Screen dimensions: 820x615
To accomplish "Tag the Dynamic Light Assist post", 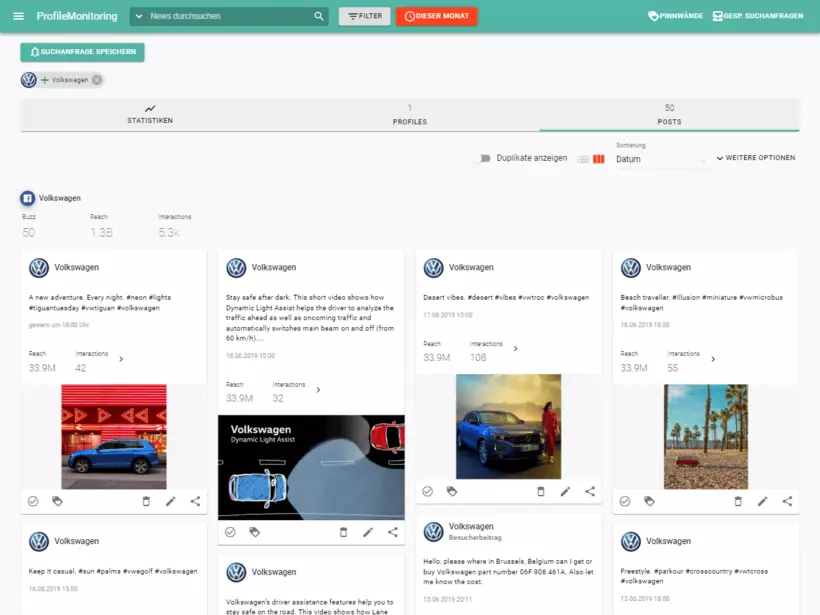I will (255, 532).
